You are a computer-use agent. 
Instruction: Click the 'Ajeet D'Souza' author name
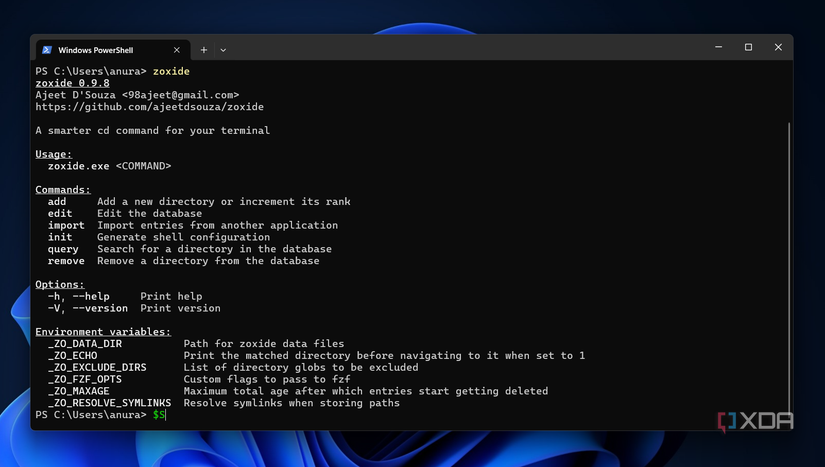tap(75, 95)
